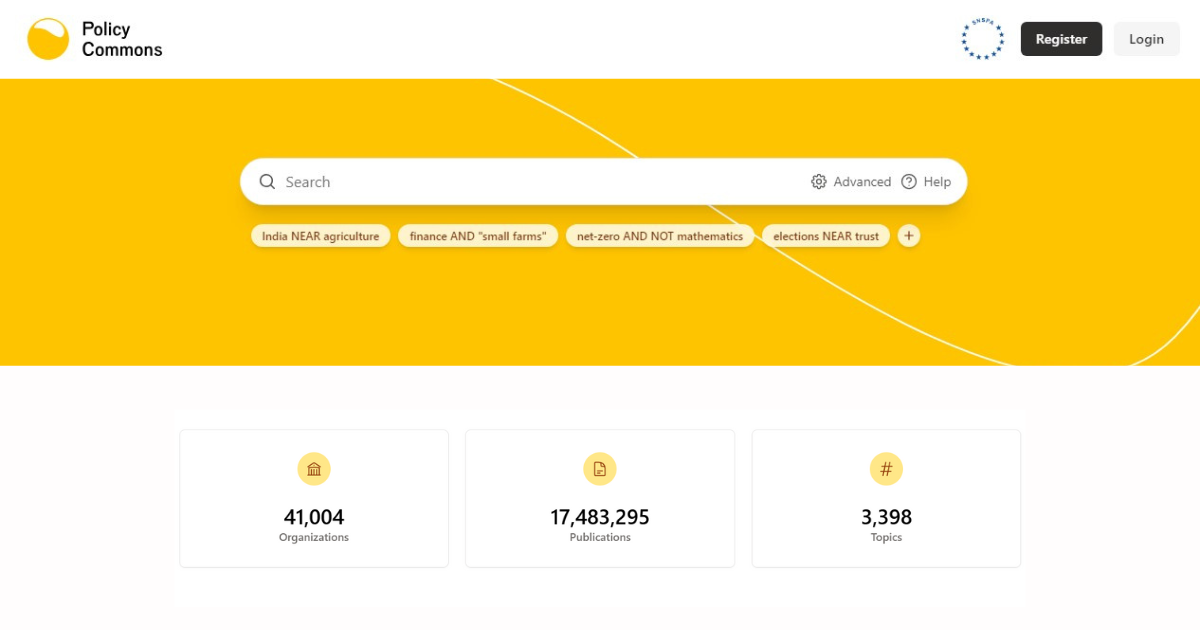Viewport: 1200px width, 630px height.
Task: View the 3,398 Topics card
Action: (886, 499)
